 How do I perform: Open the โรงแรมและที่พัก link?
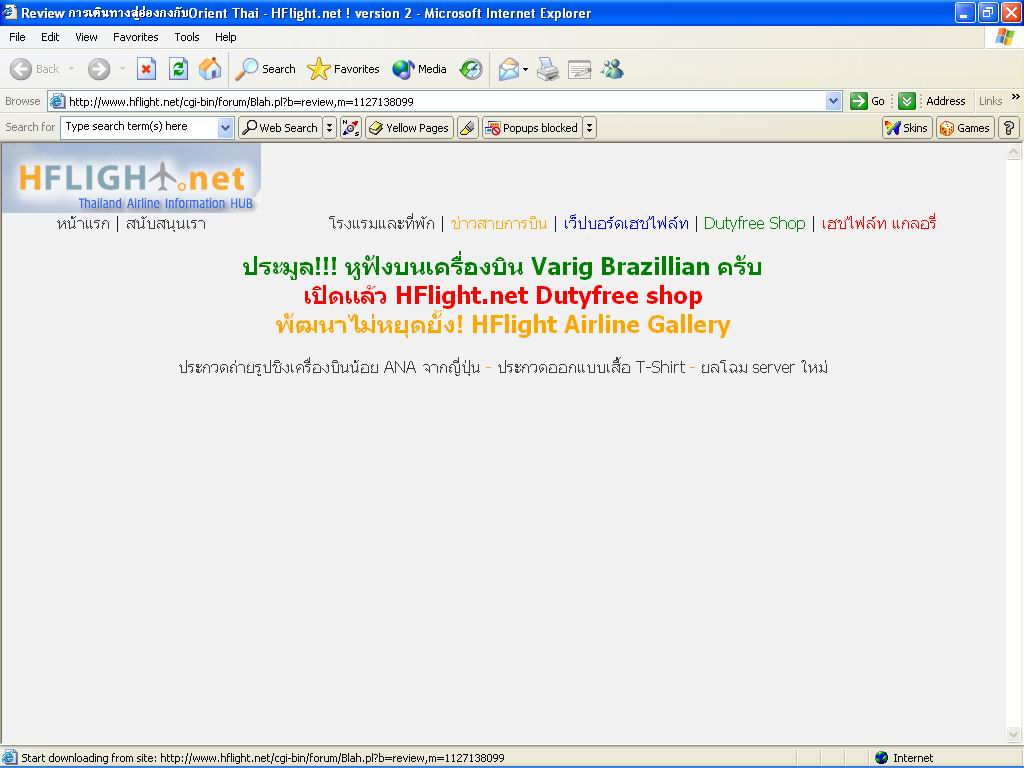pyautogui.click(x=381, y=223)
